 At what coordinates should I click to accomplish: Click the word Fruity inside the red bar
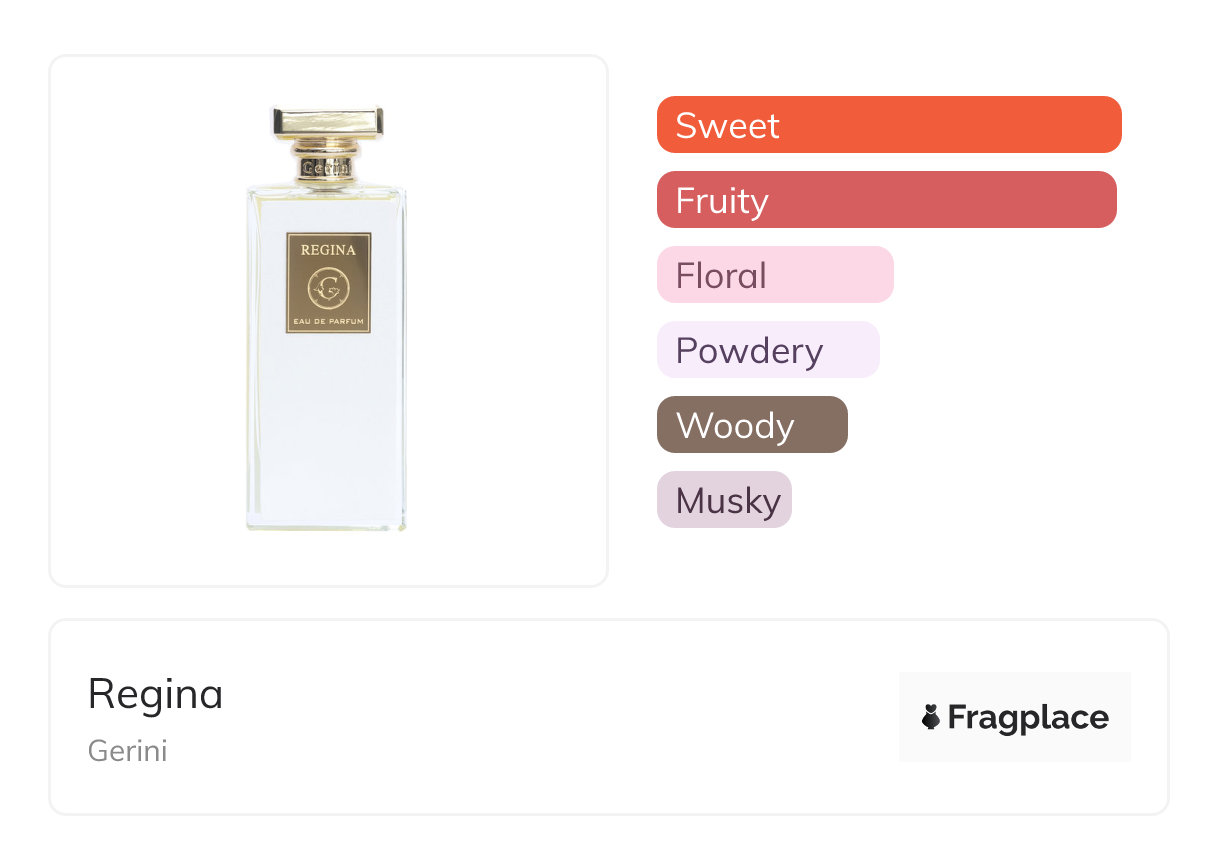coord(722,201)
